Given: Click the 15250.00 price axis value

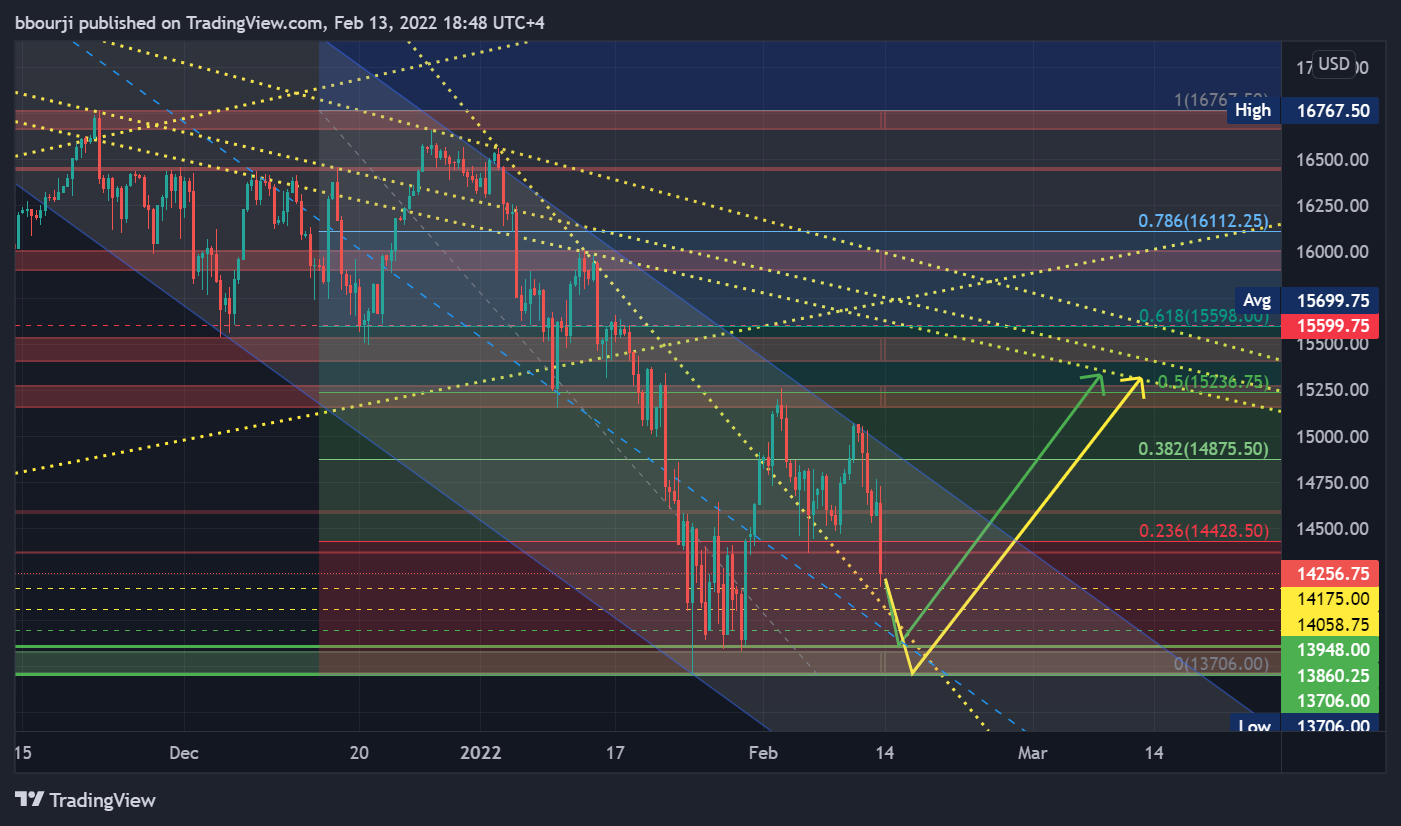Looking at the screenshot, I should point(1332,390).
